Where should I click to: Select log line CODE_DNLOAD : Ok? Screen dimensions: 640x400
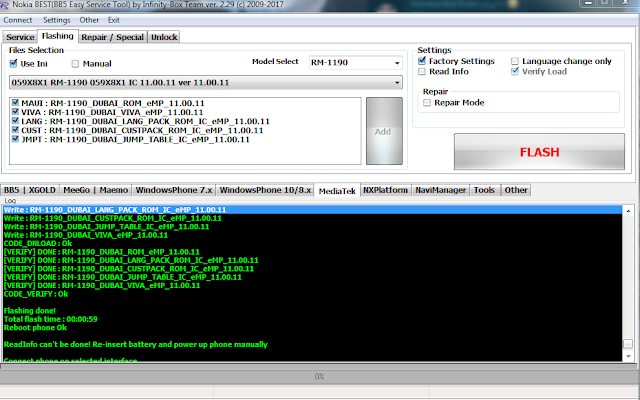coord(38,244)
